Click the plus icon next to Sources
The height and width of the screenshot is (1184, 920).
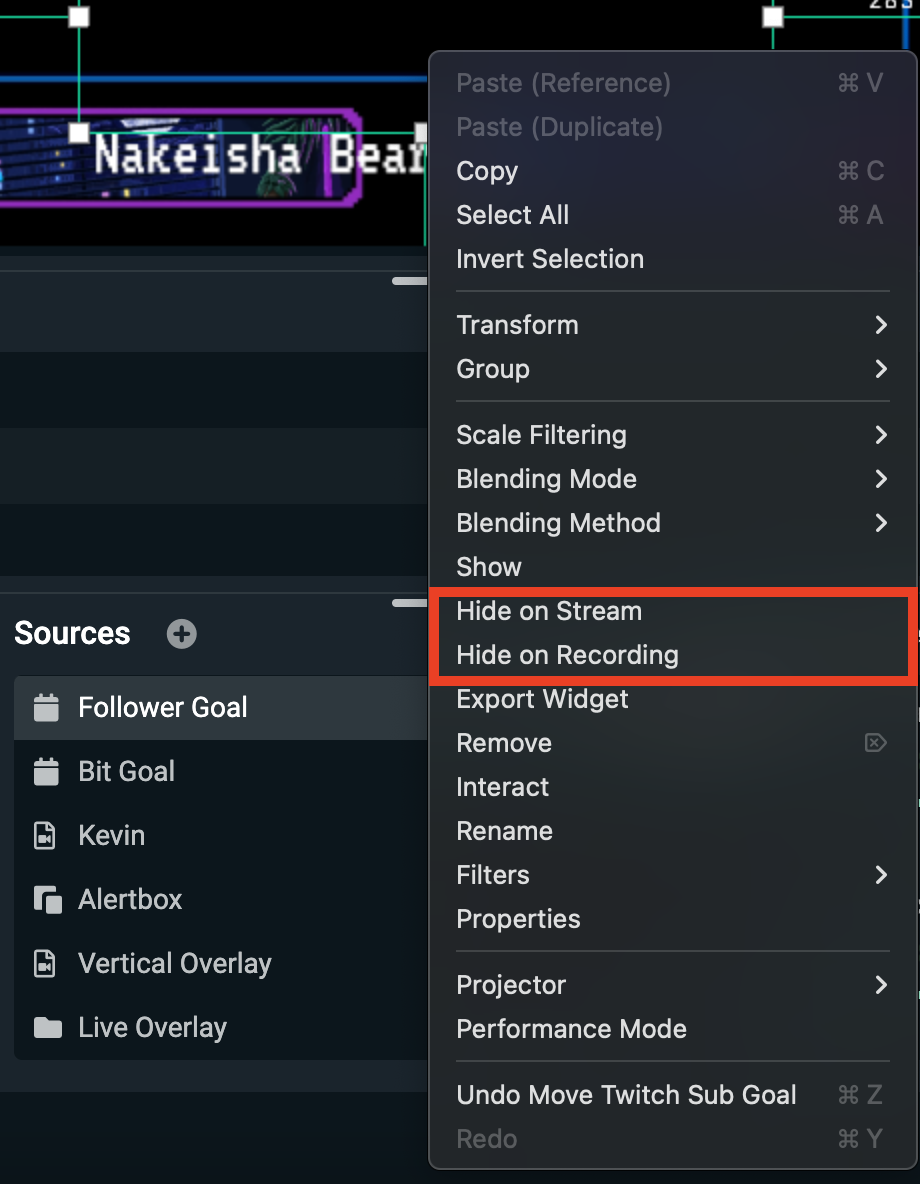[x=181, y=634]
